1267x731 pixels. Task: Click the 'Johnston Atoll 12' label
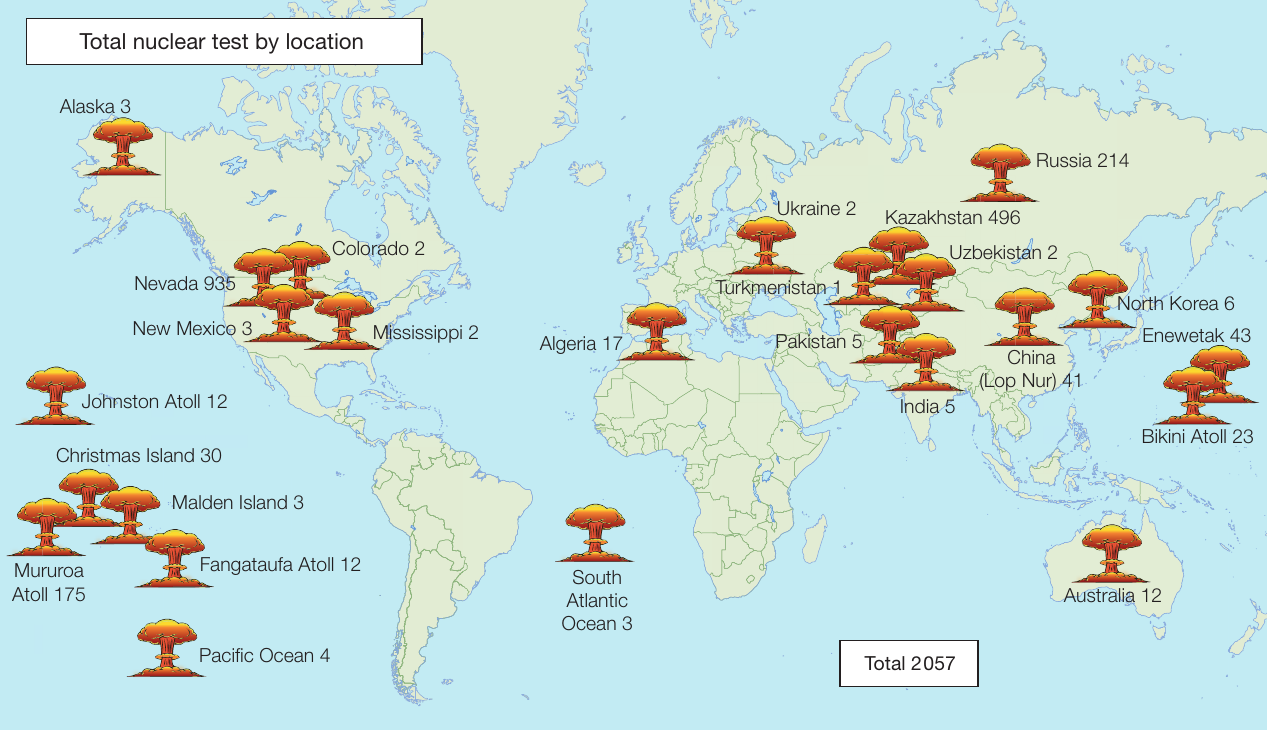coord(155,402)
